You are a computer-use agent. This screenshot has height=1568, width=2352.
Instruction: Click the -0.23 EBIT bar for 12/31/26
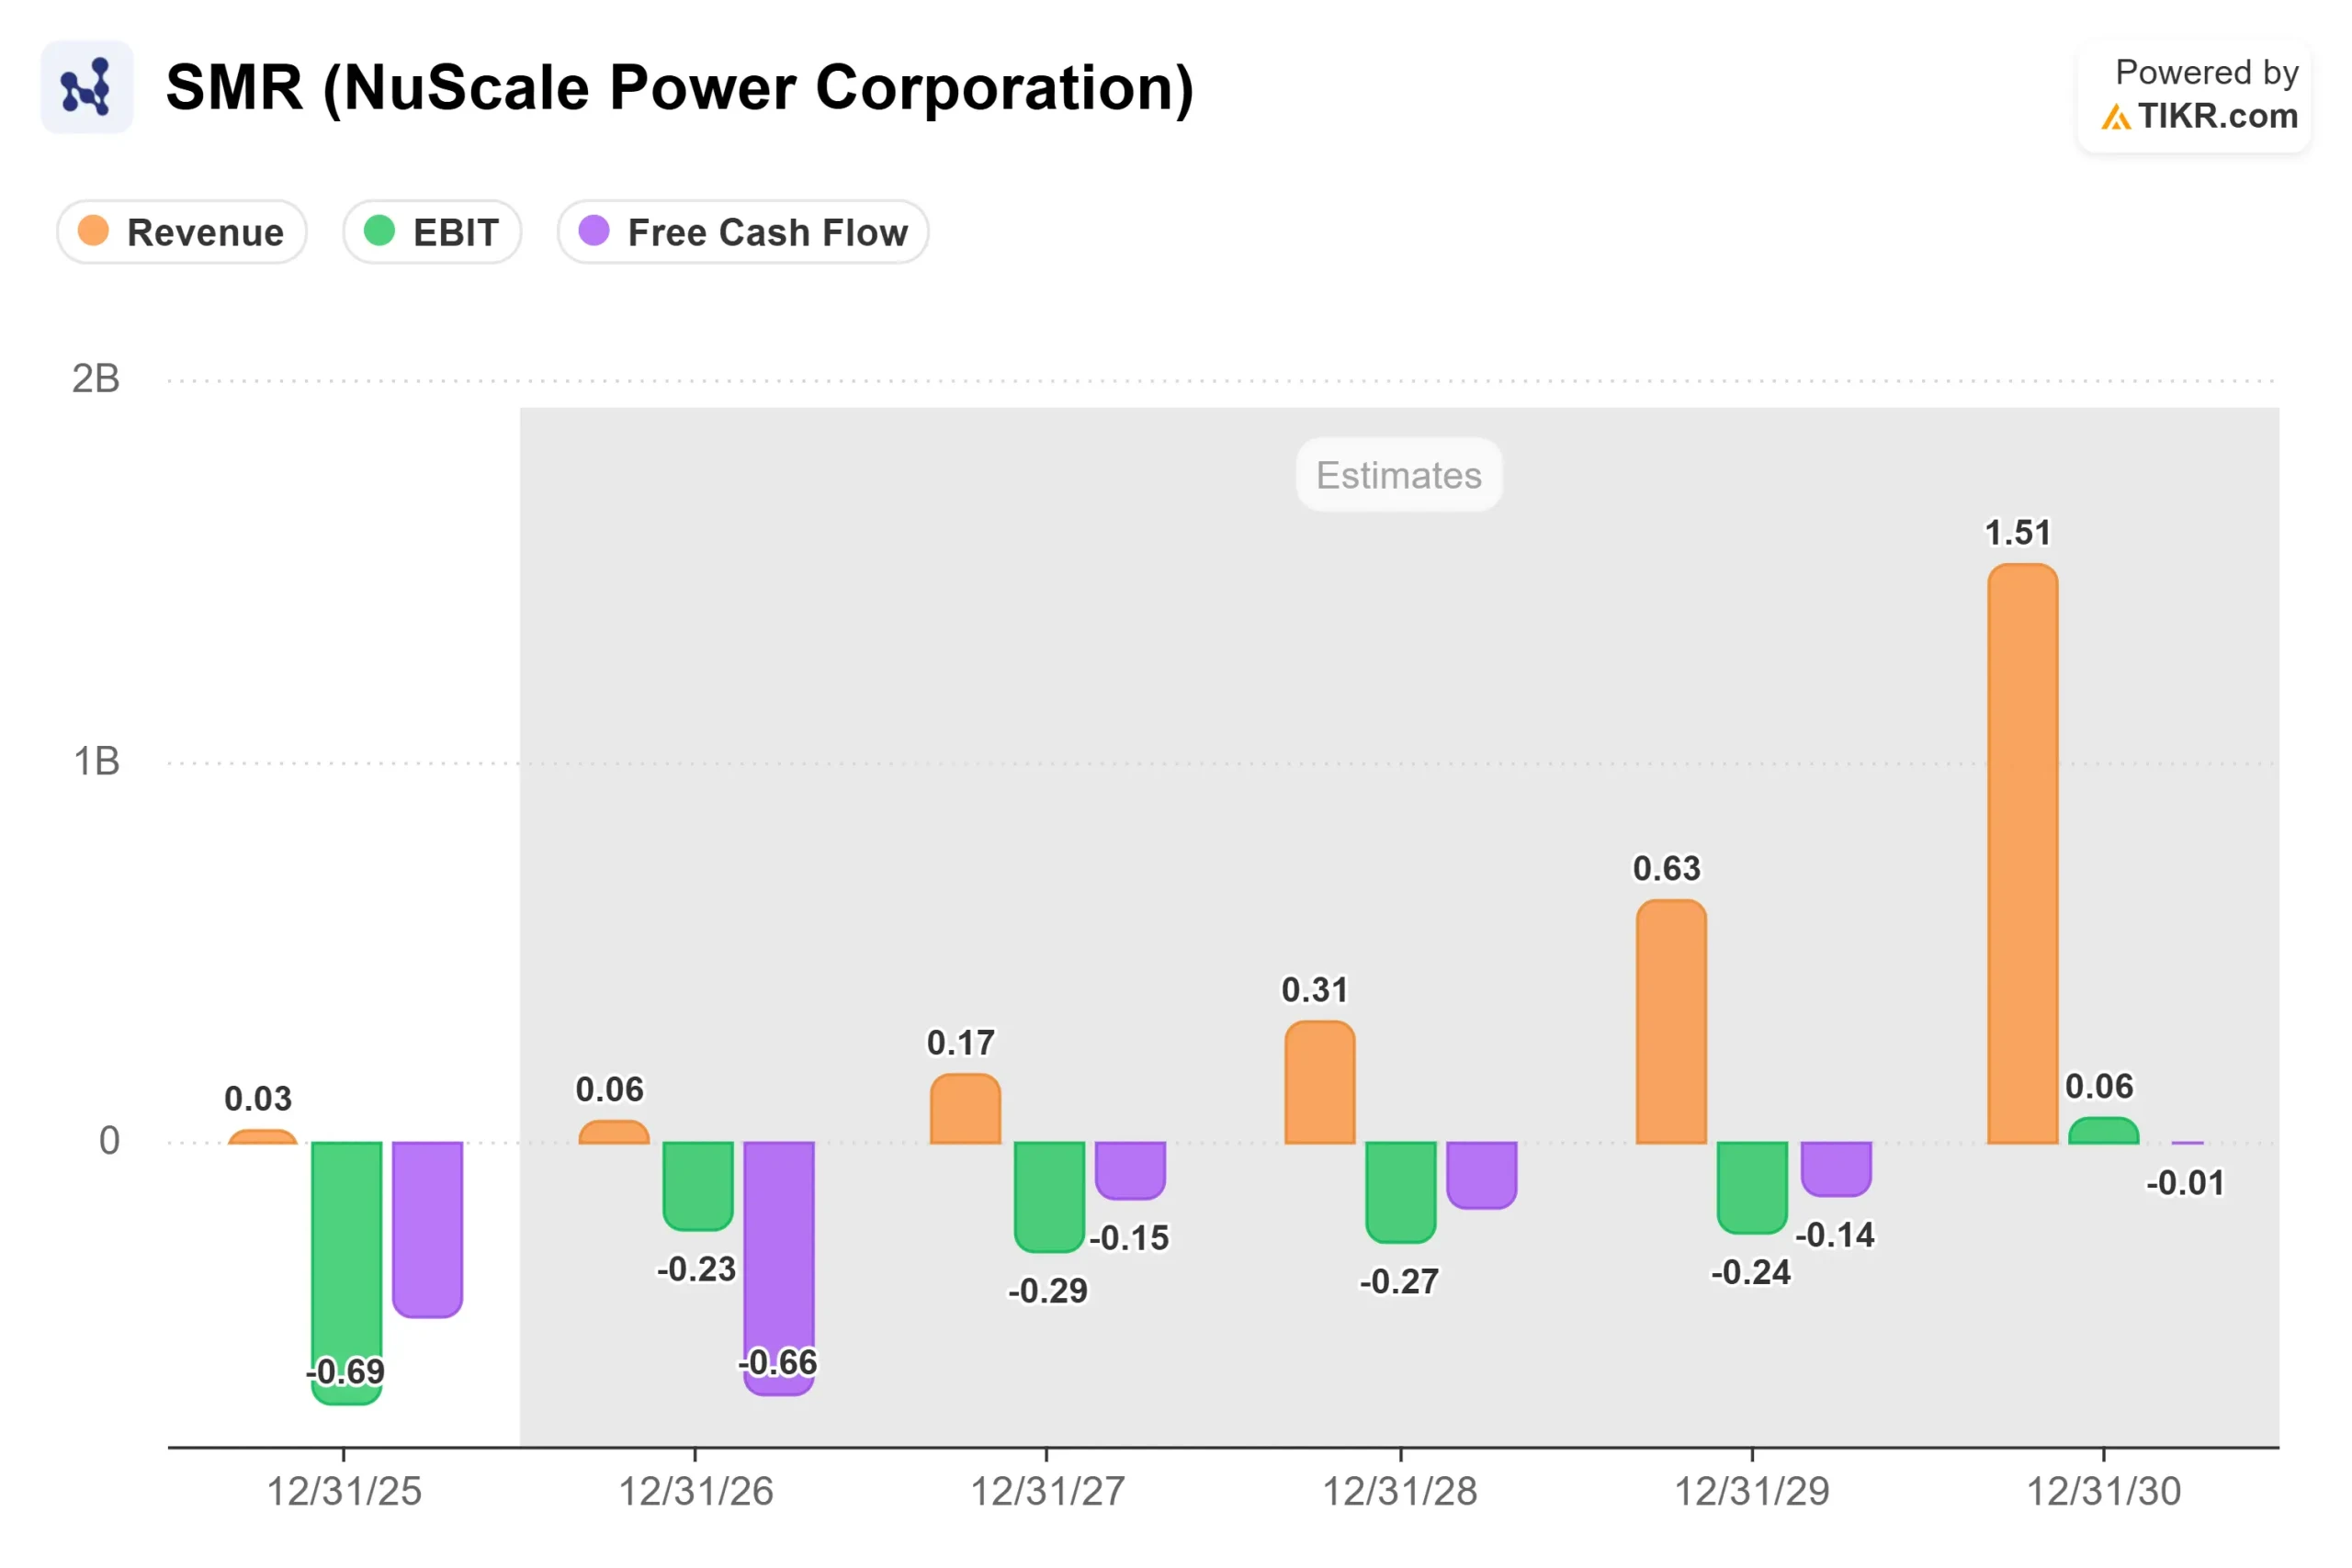(698, 1185)
